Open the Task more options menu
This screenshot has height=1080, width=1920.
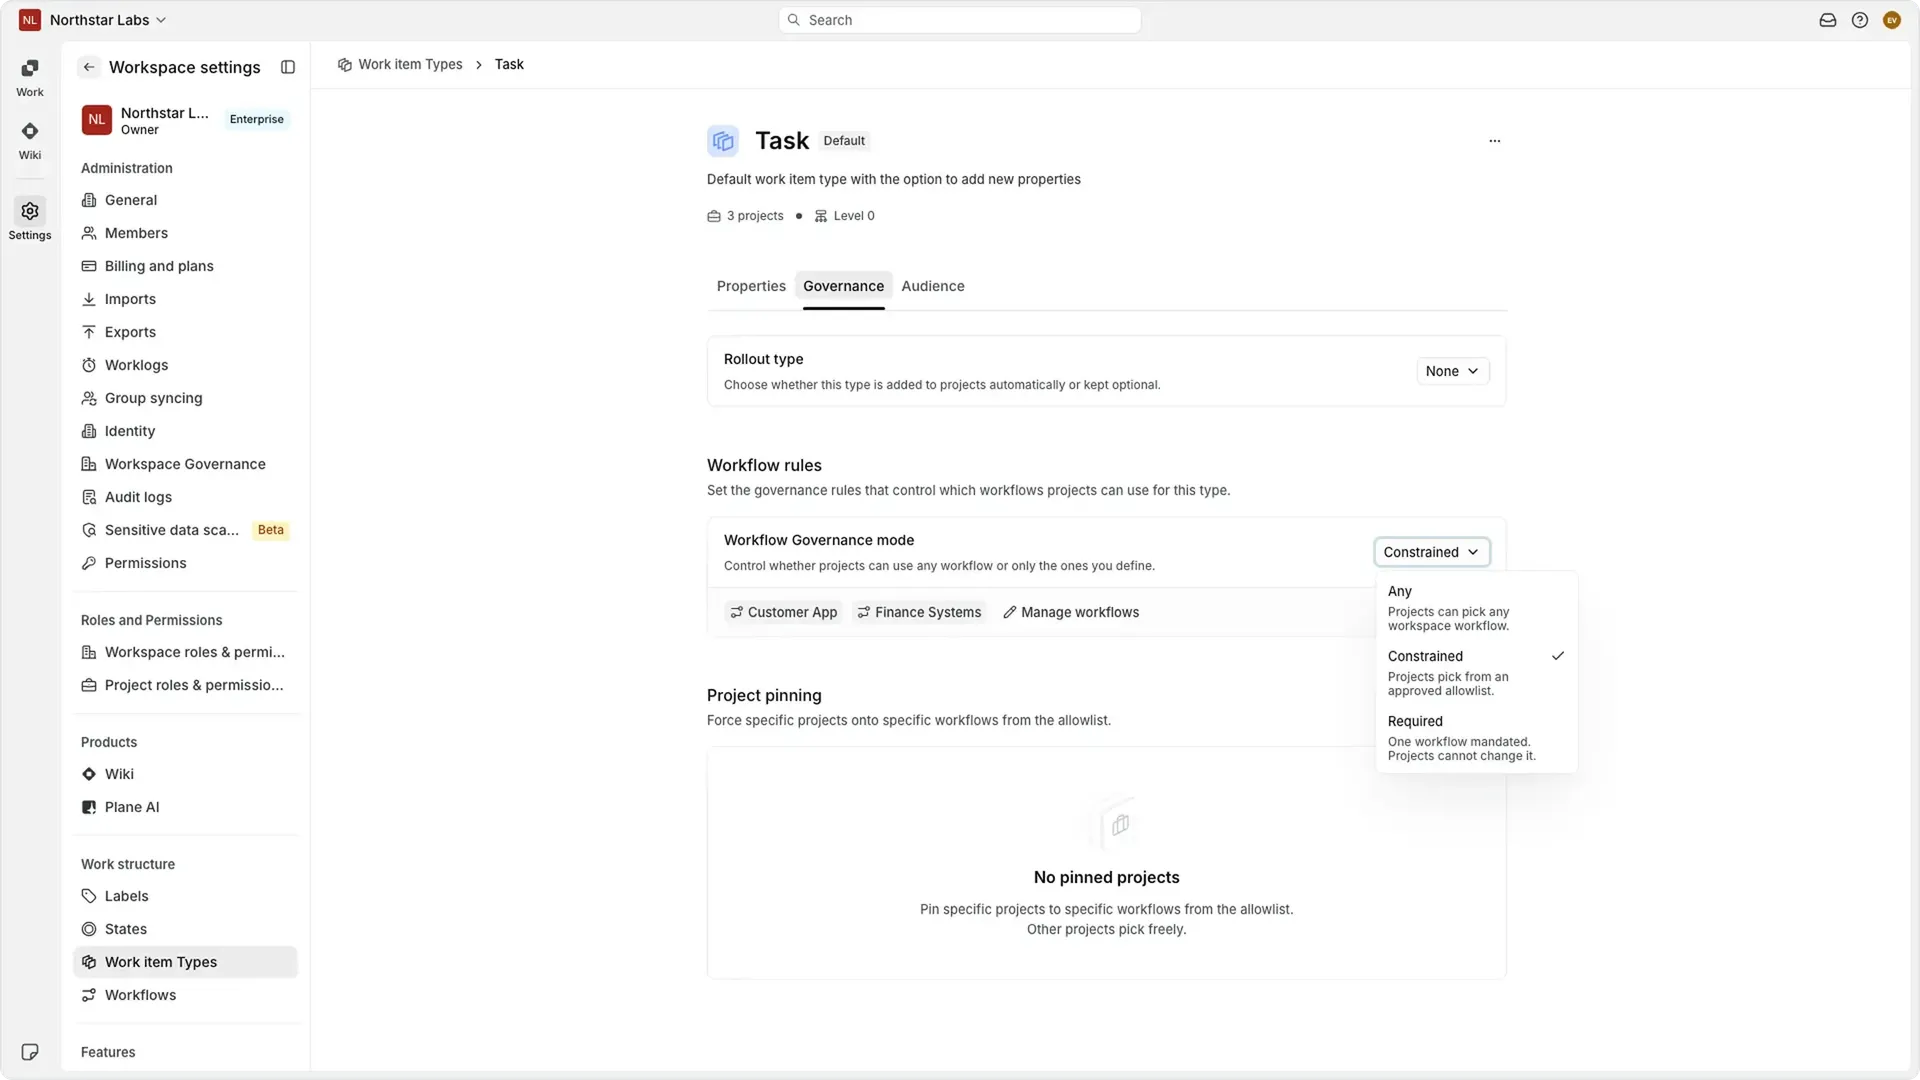click(1495, 141)
